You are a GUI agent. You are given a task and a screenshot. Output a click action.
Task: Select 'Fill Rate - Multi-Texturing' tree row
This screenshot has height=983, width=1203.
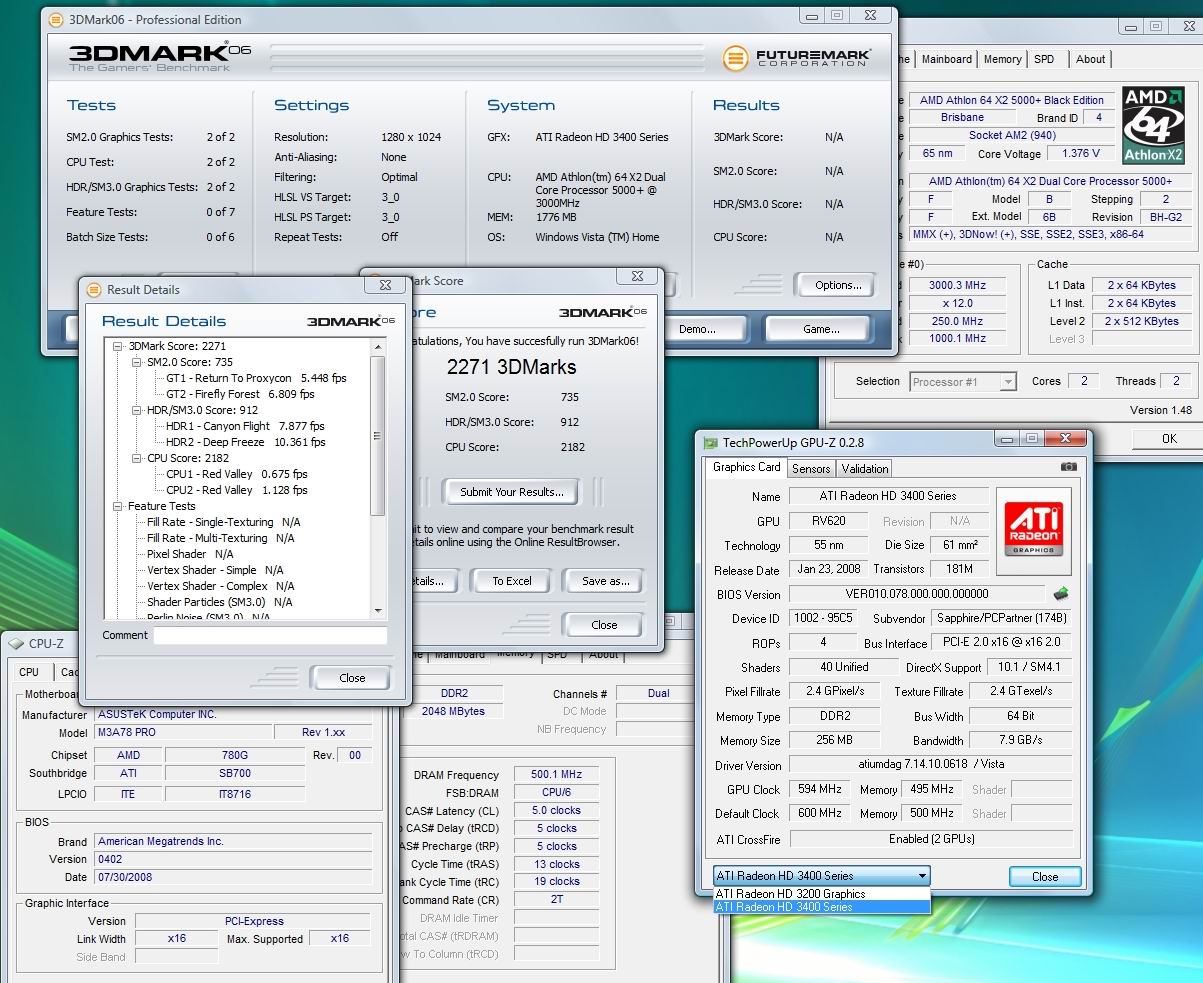point(220,538)
